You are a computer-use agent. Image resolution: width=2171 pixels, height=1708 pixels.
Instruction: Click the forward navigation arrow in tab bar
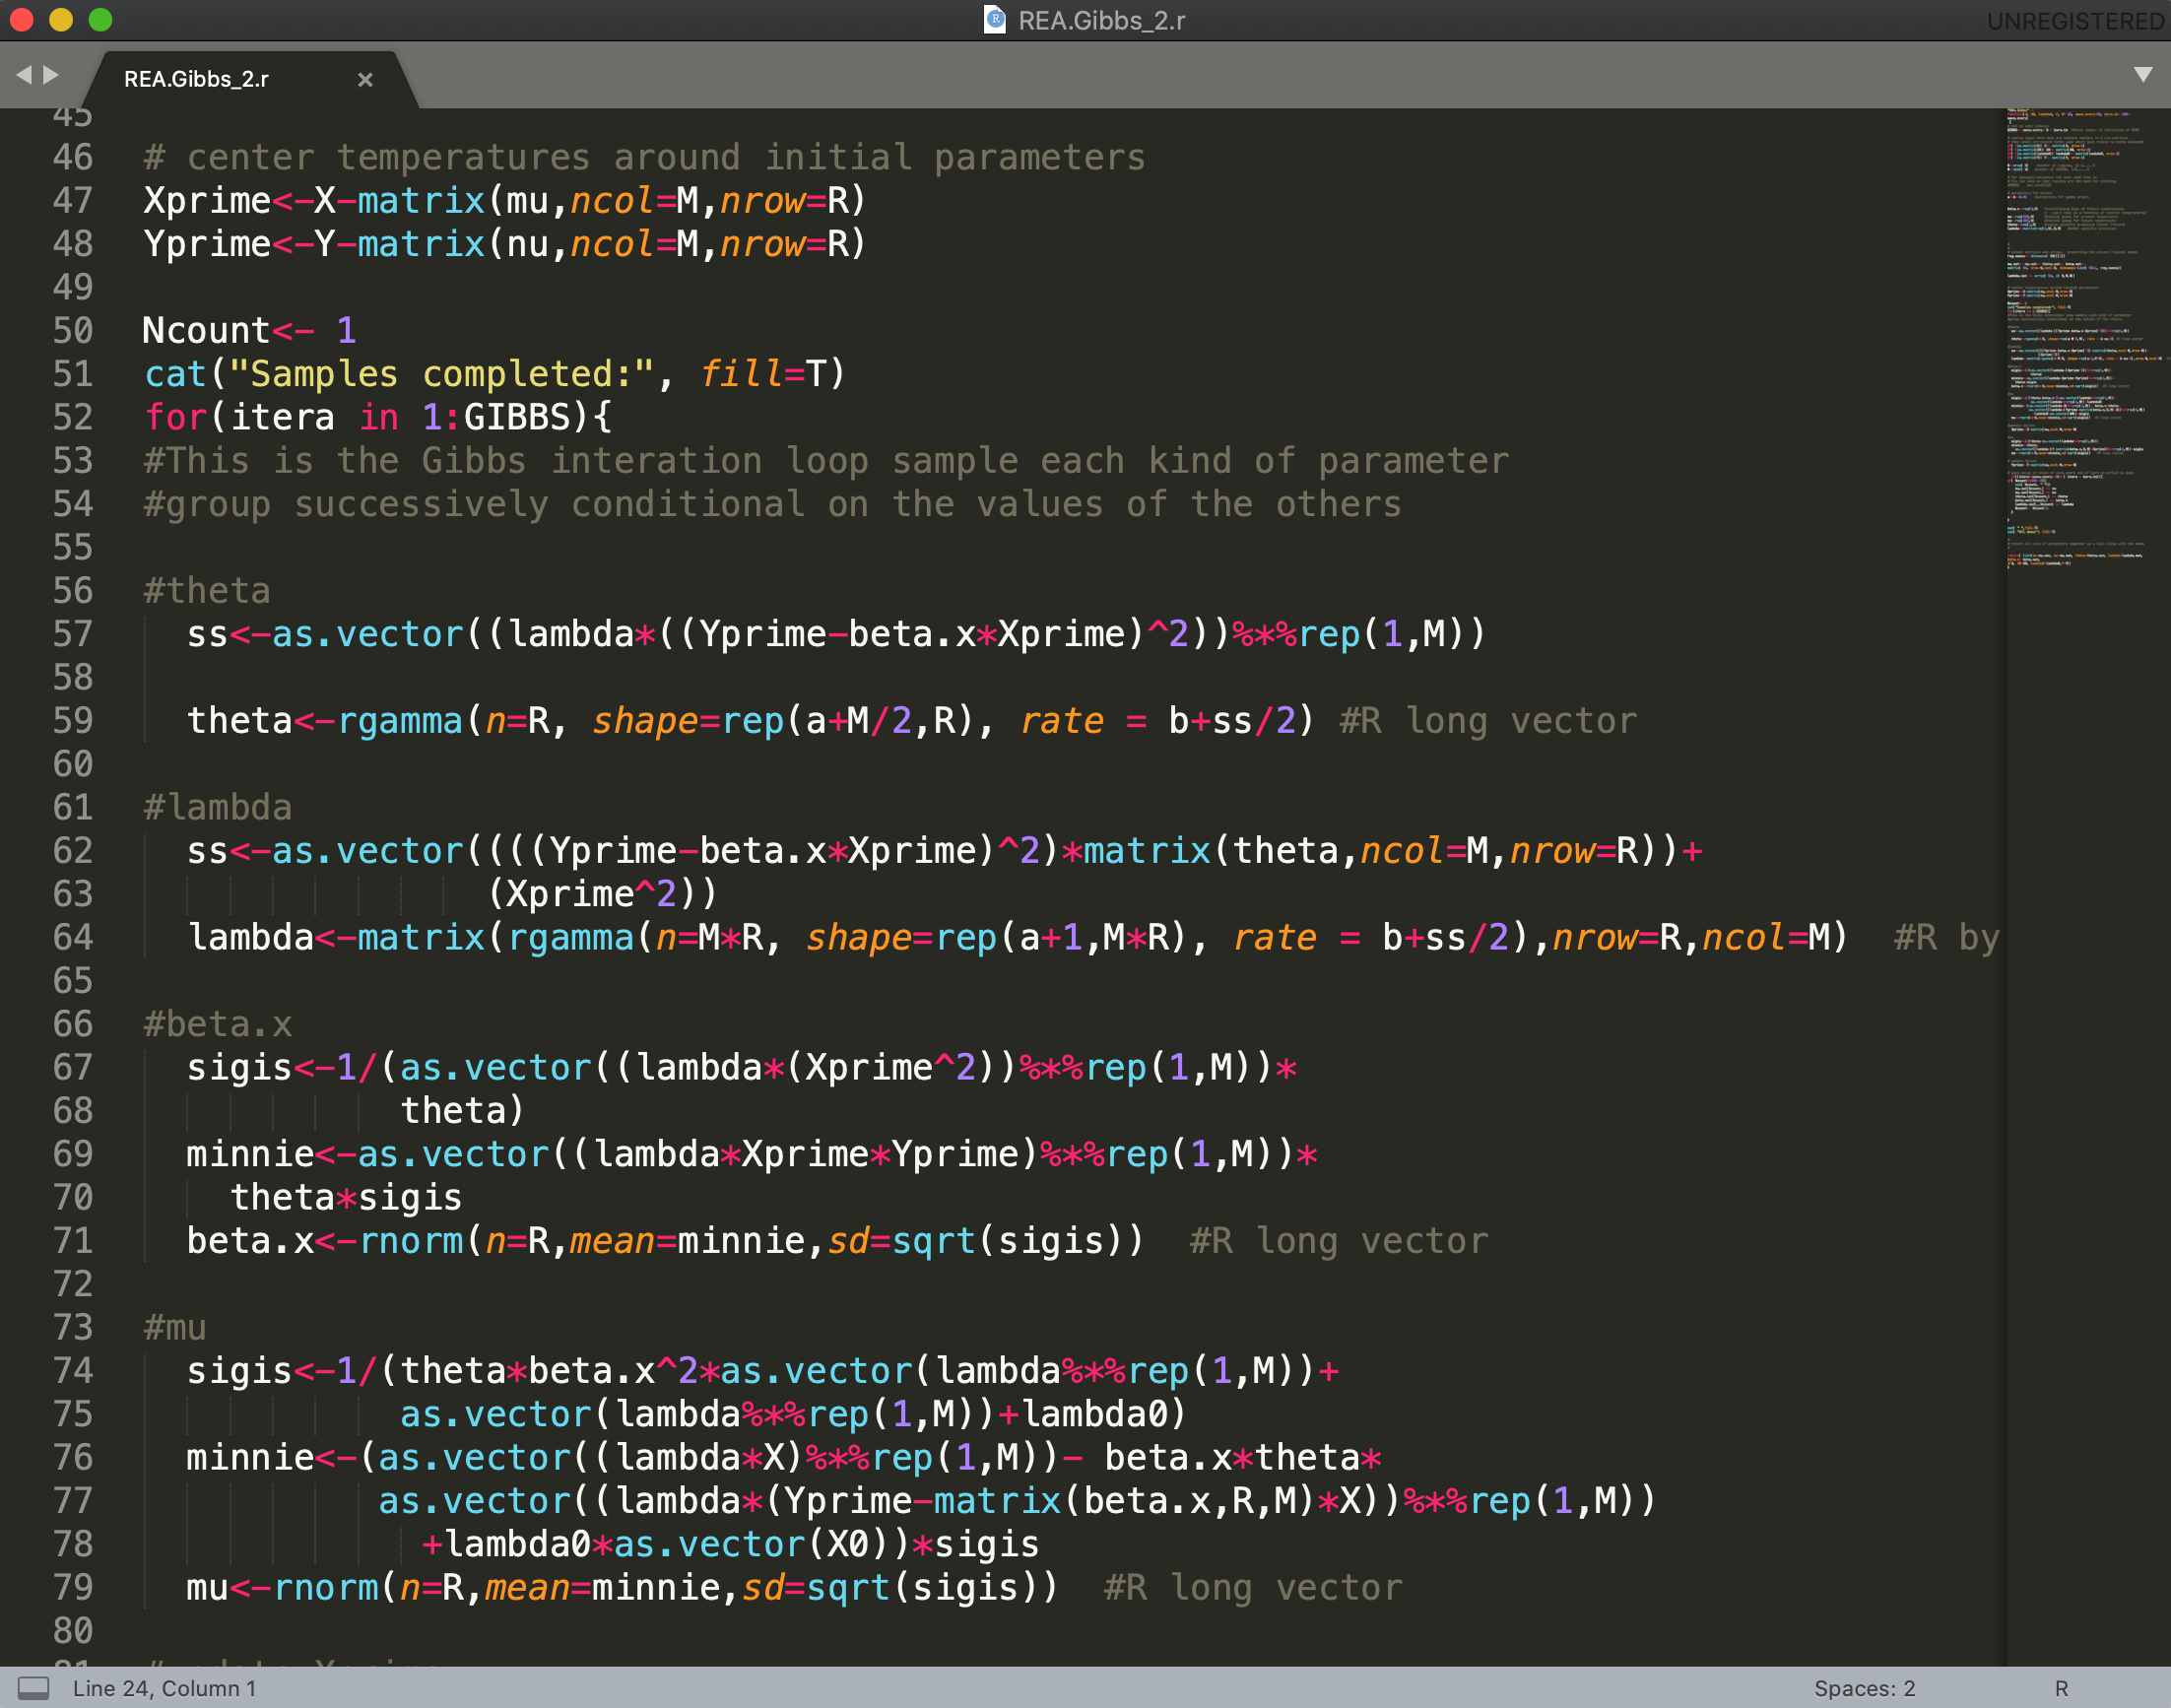51,75
